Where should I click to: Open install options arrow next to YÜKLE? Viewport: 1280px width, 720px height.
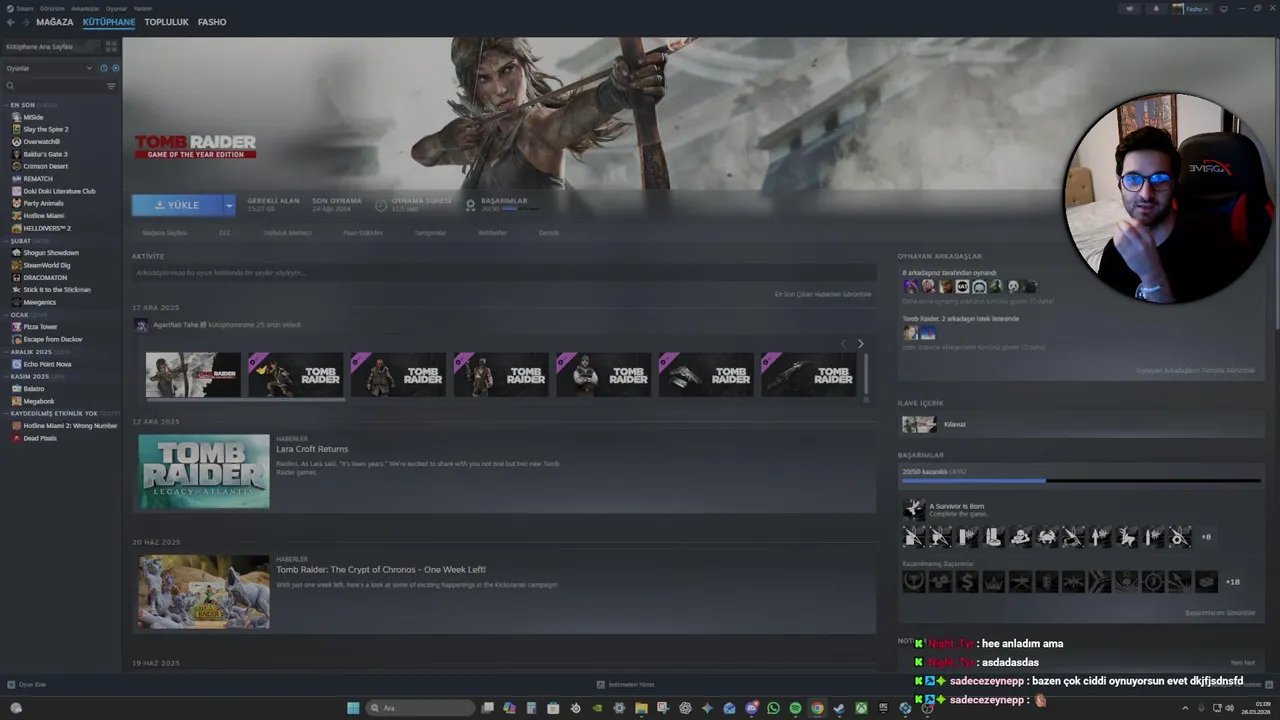point(229,205)
